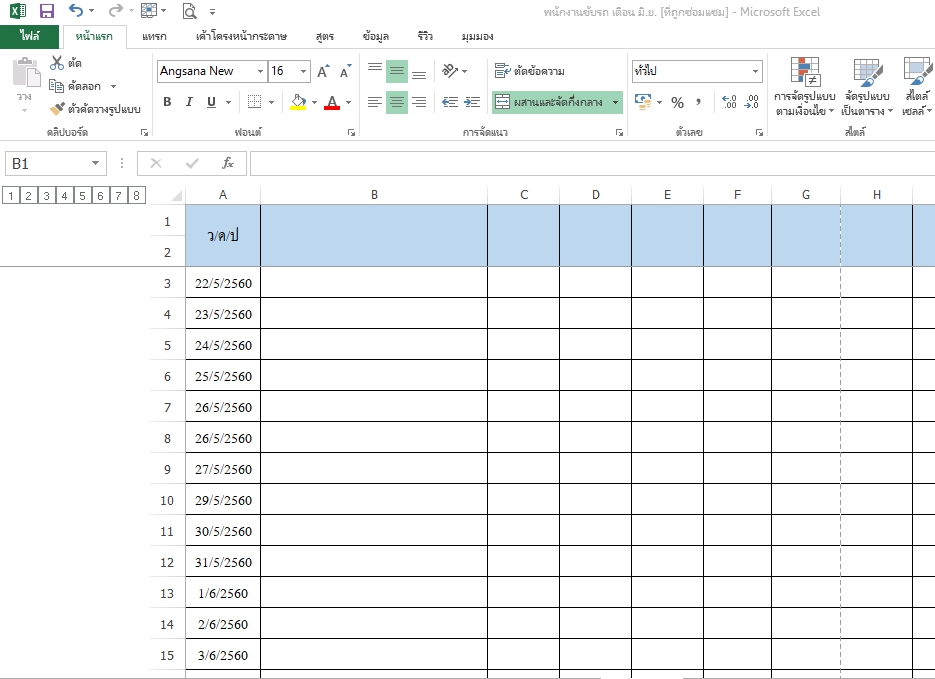The image size is (935, 679).
Task: Open the Merge and Center dropdown arrow
Action: point(615,102)
